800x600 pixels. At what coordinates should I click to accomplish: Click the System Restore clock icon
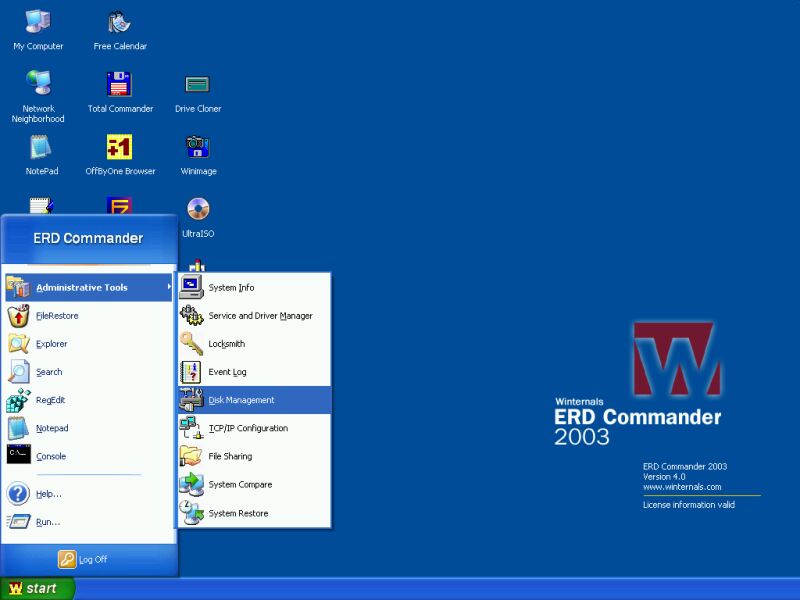click(x=191, y=513)
